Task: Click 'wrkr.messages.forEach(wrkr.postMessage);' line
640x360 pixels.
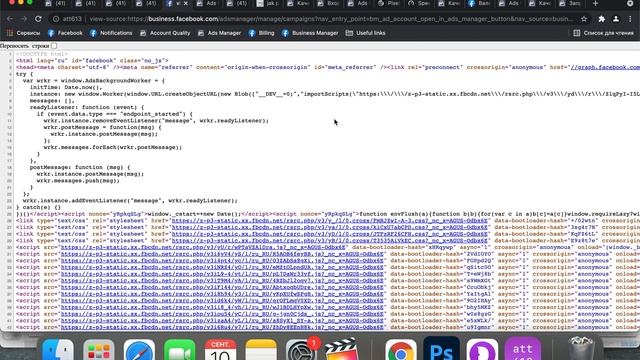Action: [x=113, y=147]
